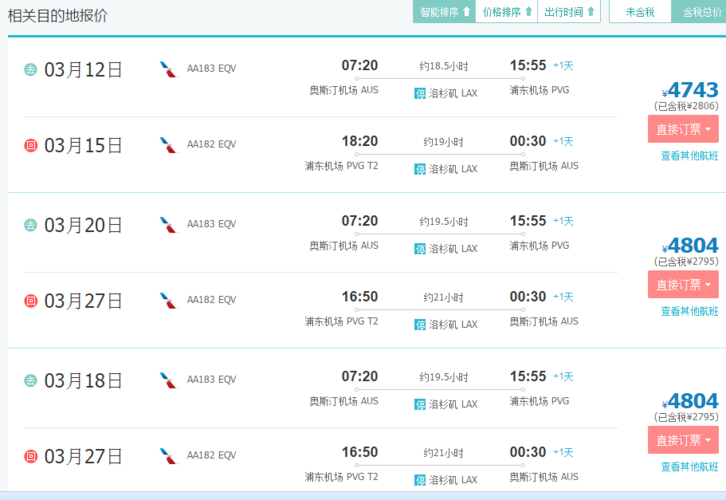
Task: Click the 直接订票 button for ¥4743 fare
Action: [x=682, y=129]
